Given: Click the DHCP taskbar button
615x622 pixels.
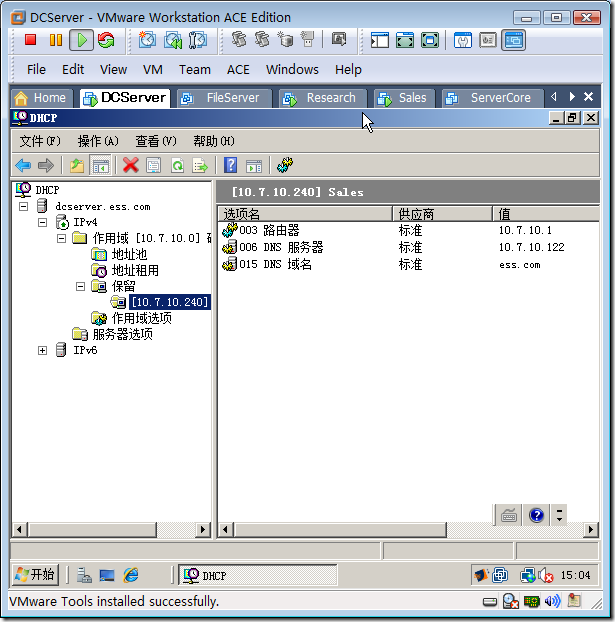Looking at the screenshot, I should pos(258,575).
